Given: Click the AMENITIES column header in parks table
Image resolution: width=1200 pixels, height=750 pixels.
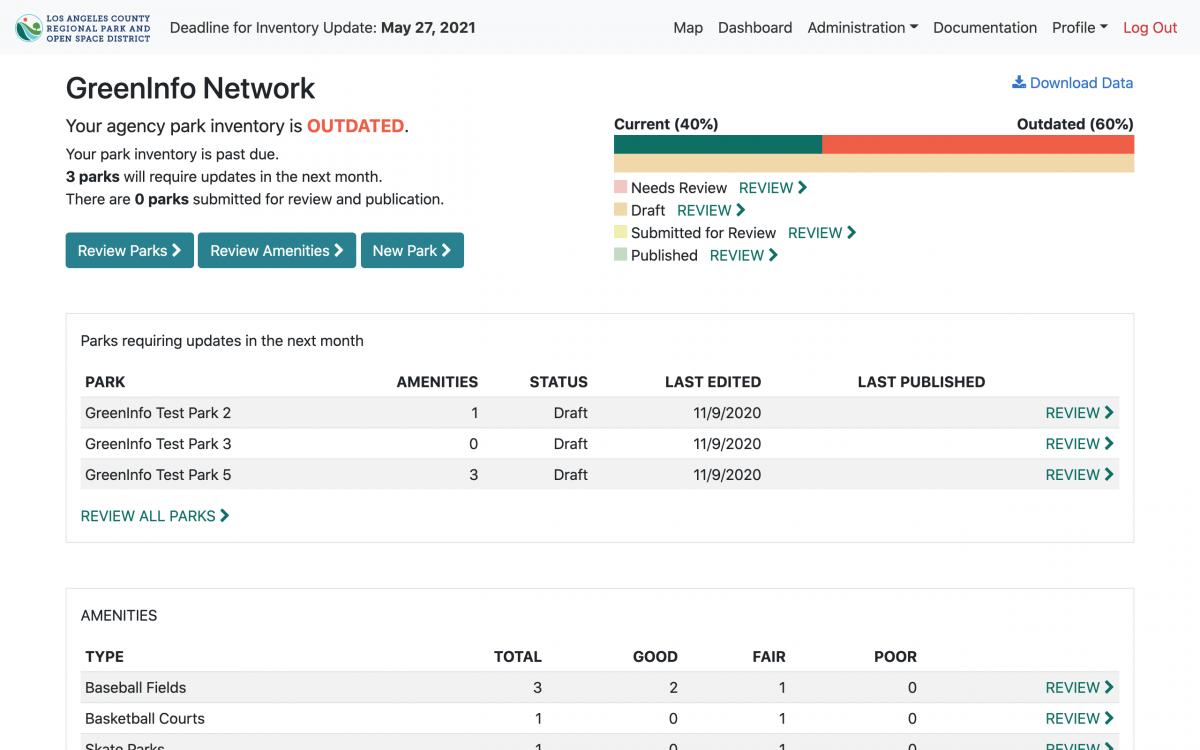Looking at the screenshot, I should point(437,382).
